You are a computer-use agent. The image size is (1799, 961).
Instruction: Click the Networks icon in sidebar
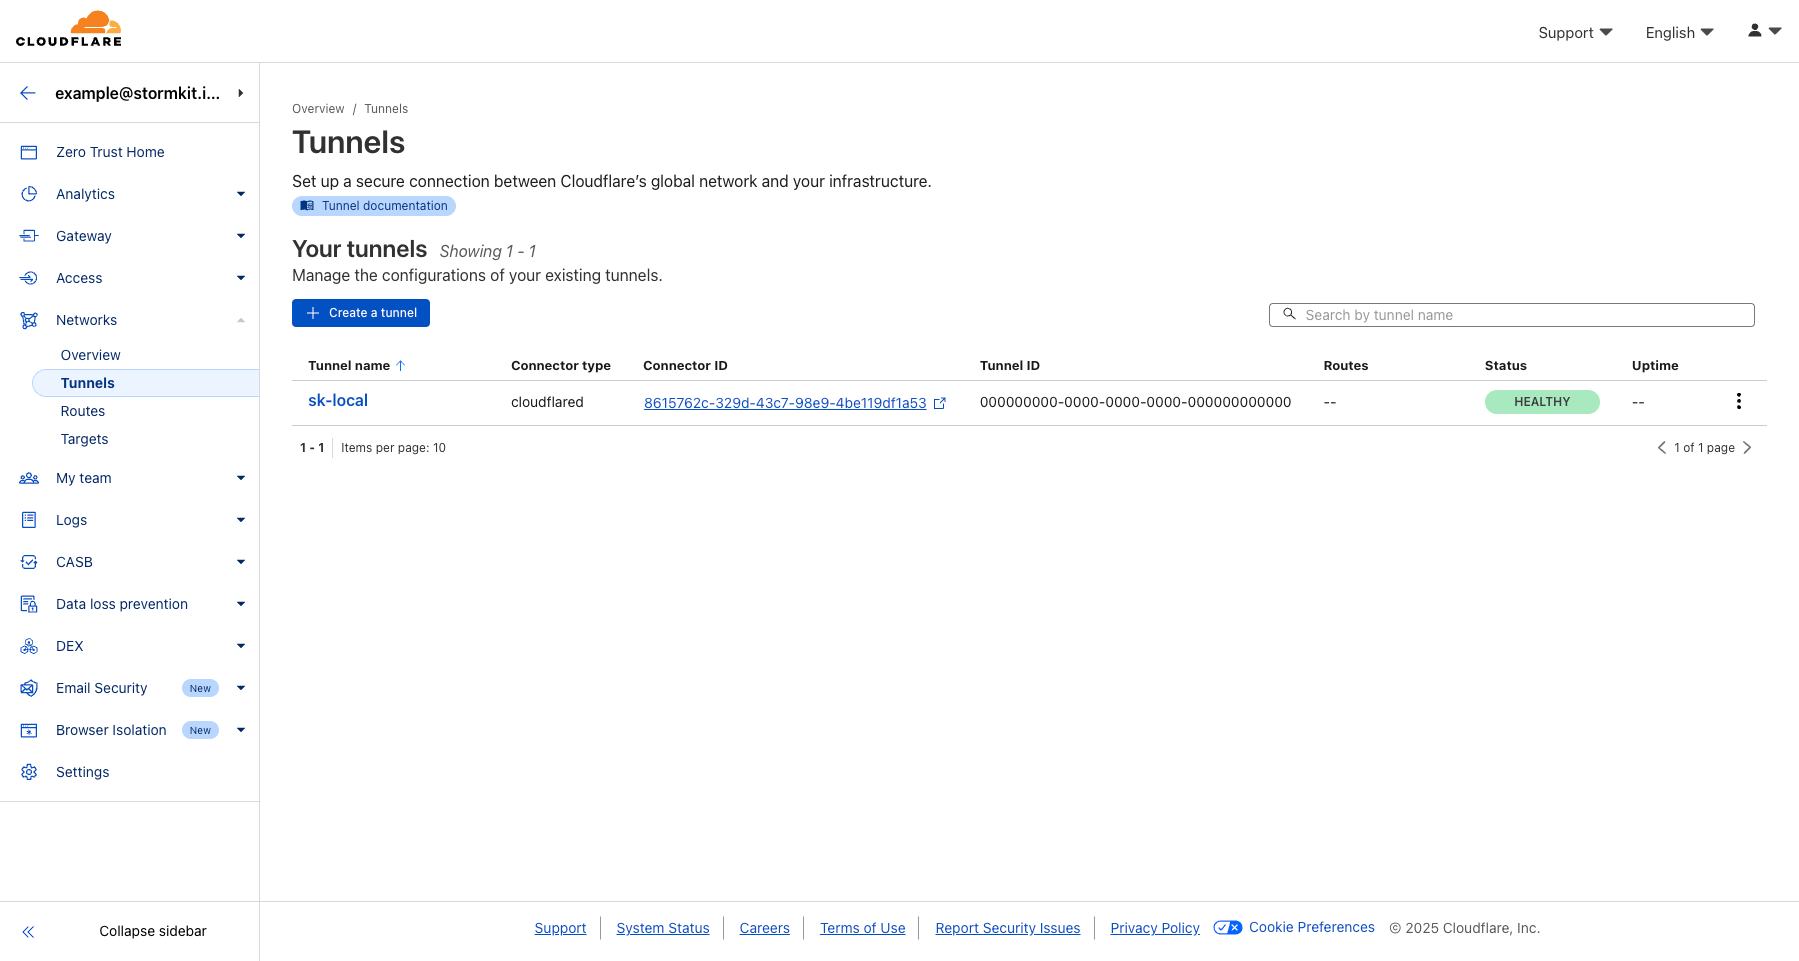click(x=28, y=320)
